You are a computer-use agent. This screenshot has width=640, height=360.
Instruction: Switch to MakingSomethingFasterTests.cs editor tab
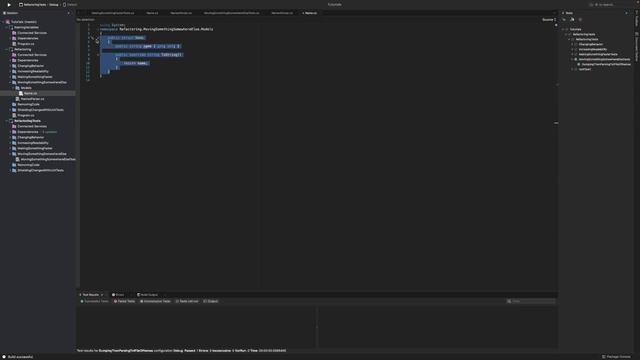pyautogui.click(x=113, y=13)
